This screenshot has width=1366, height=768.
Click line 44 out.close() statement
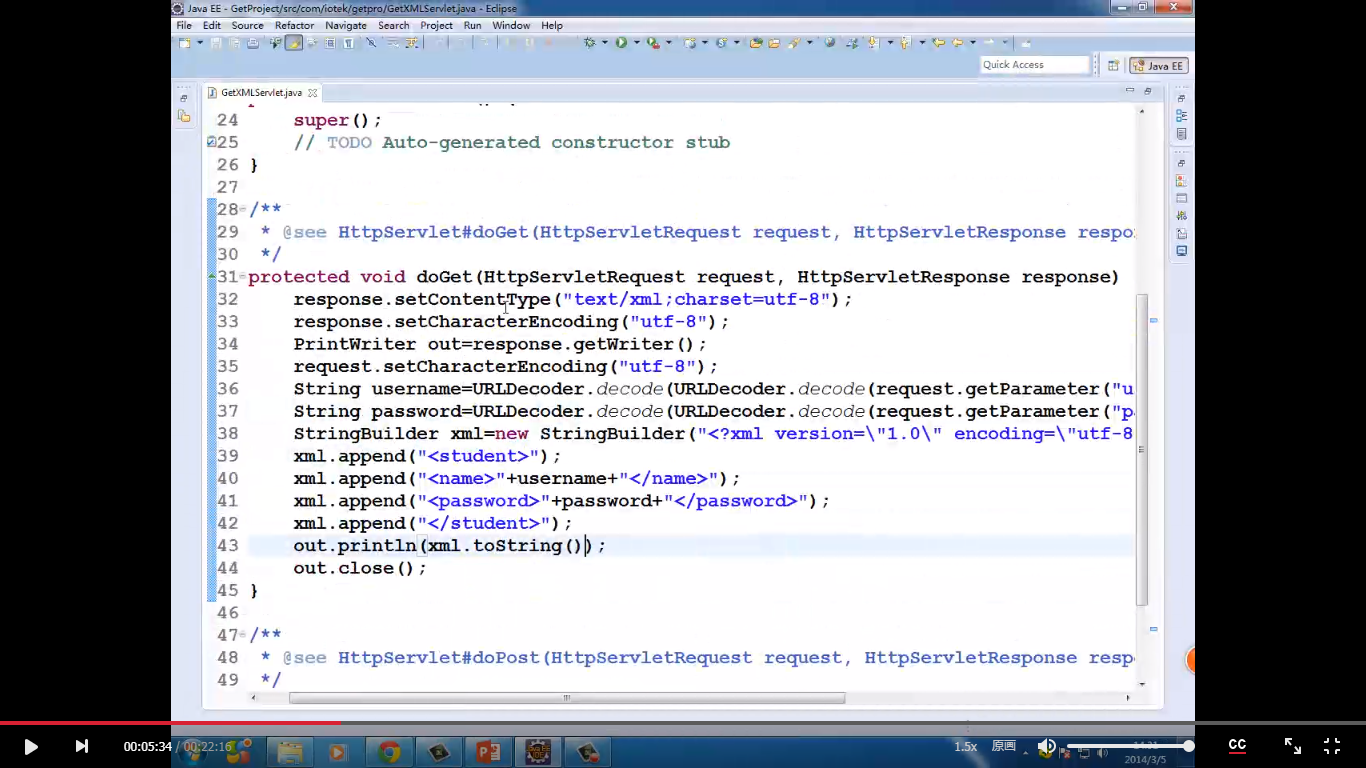(x=360, y=568)
